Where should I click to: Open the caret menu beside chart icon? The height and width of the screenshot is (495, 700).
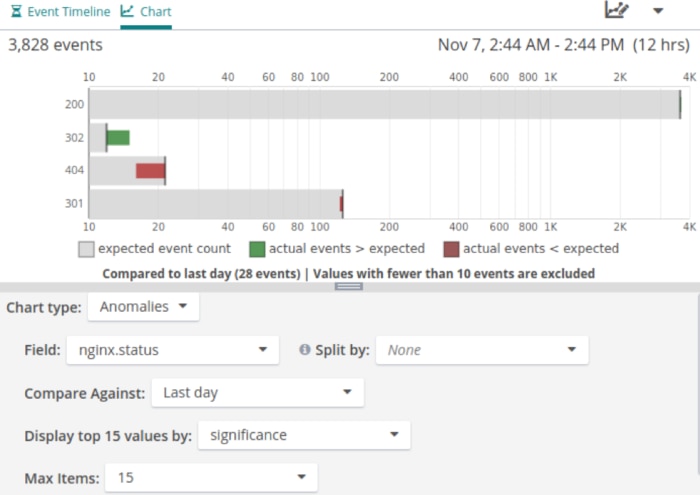[658, 11]
